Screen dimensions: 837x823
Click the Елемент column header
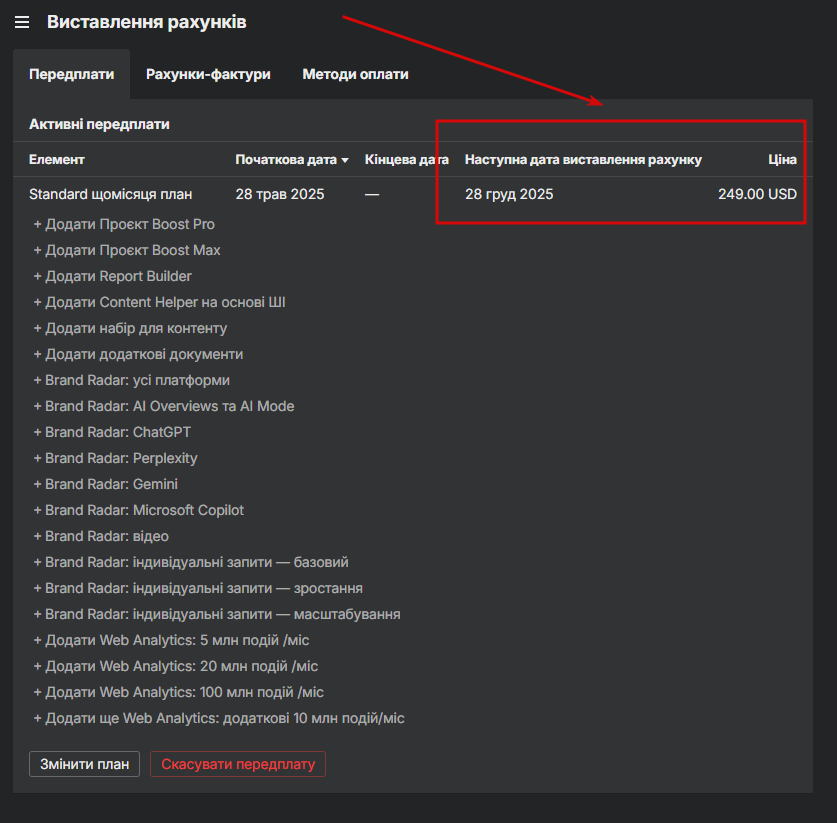coord(57,160)
